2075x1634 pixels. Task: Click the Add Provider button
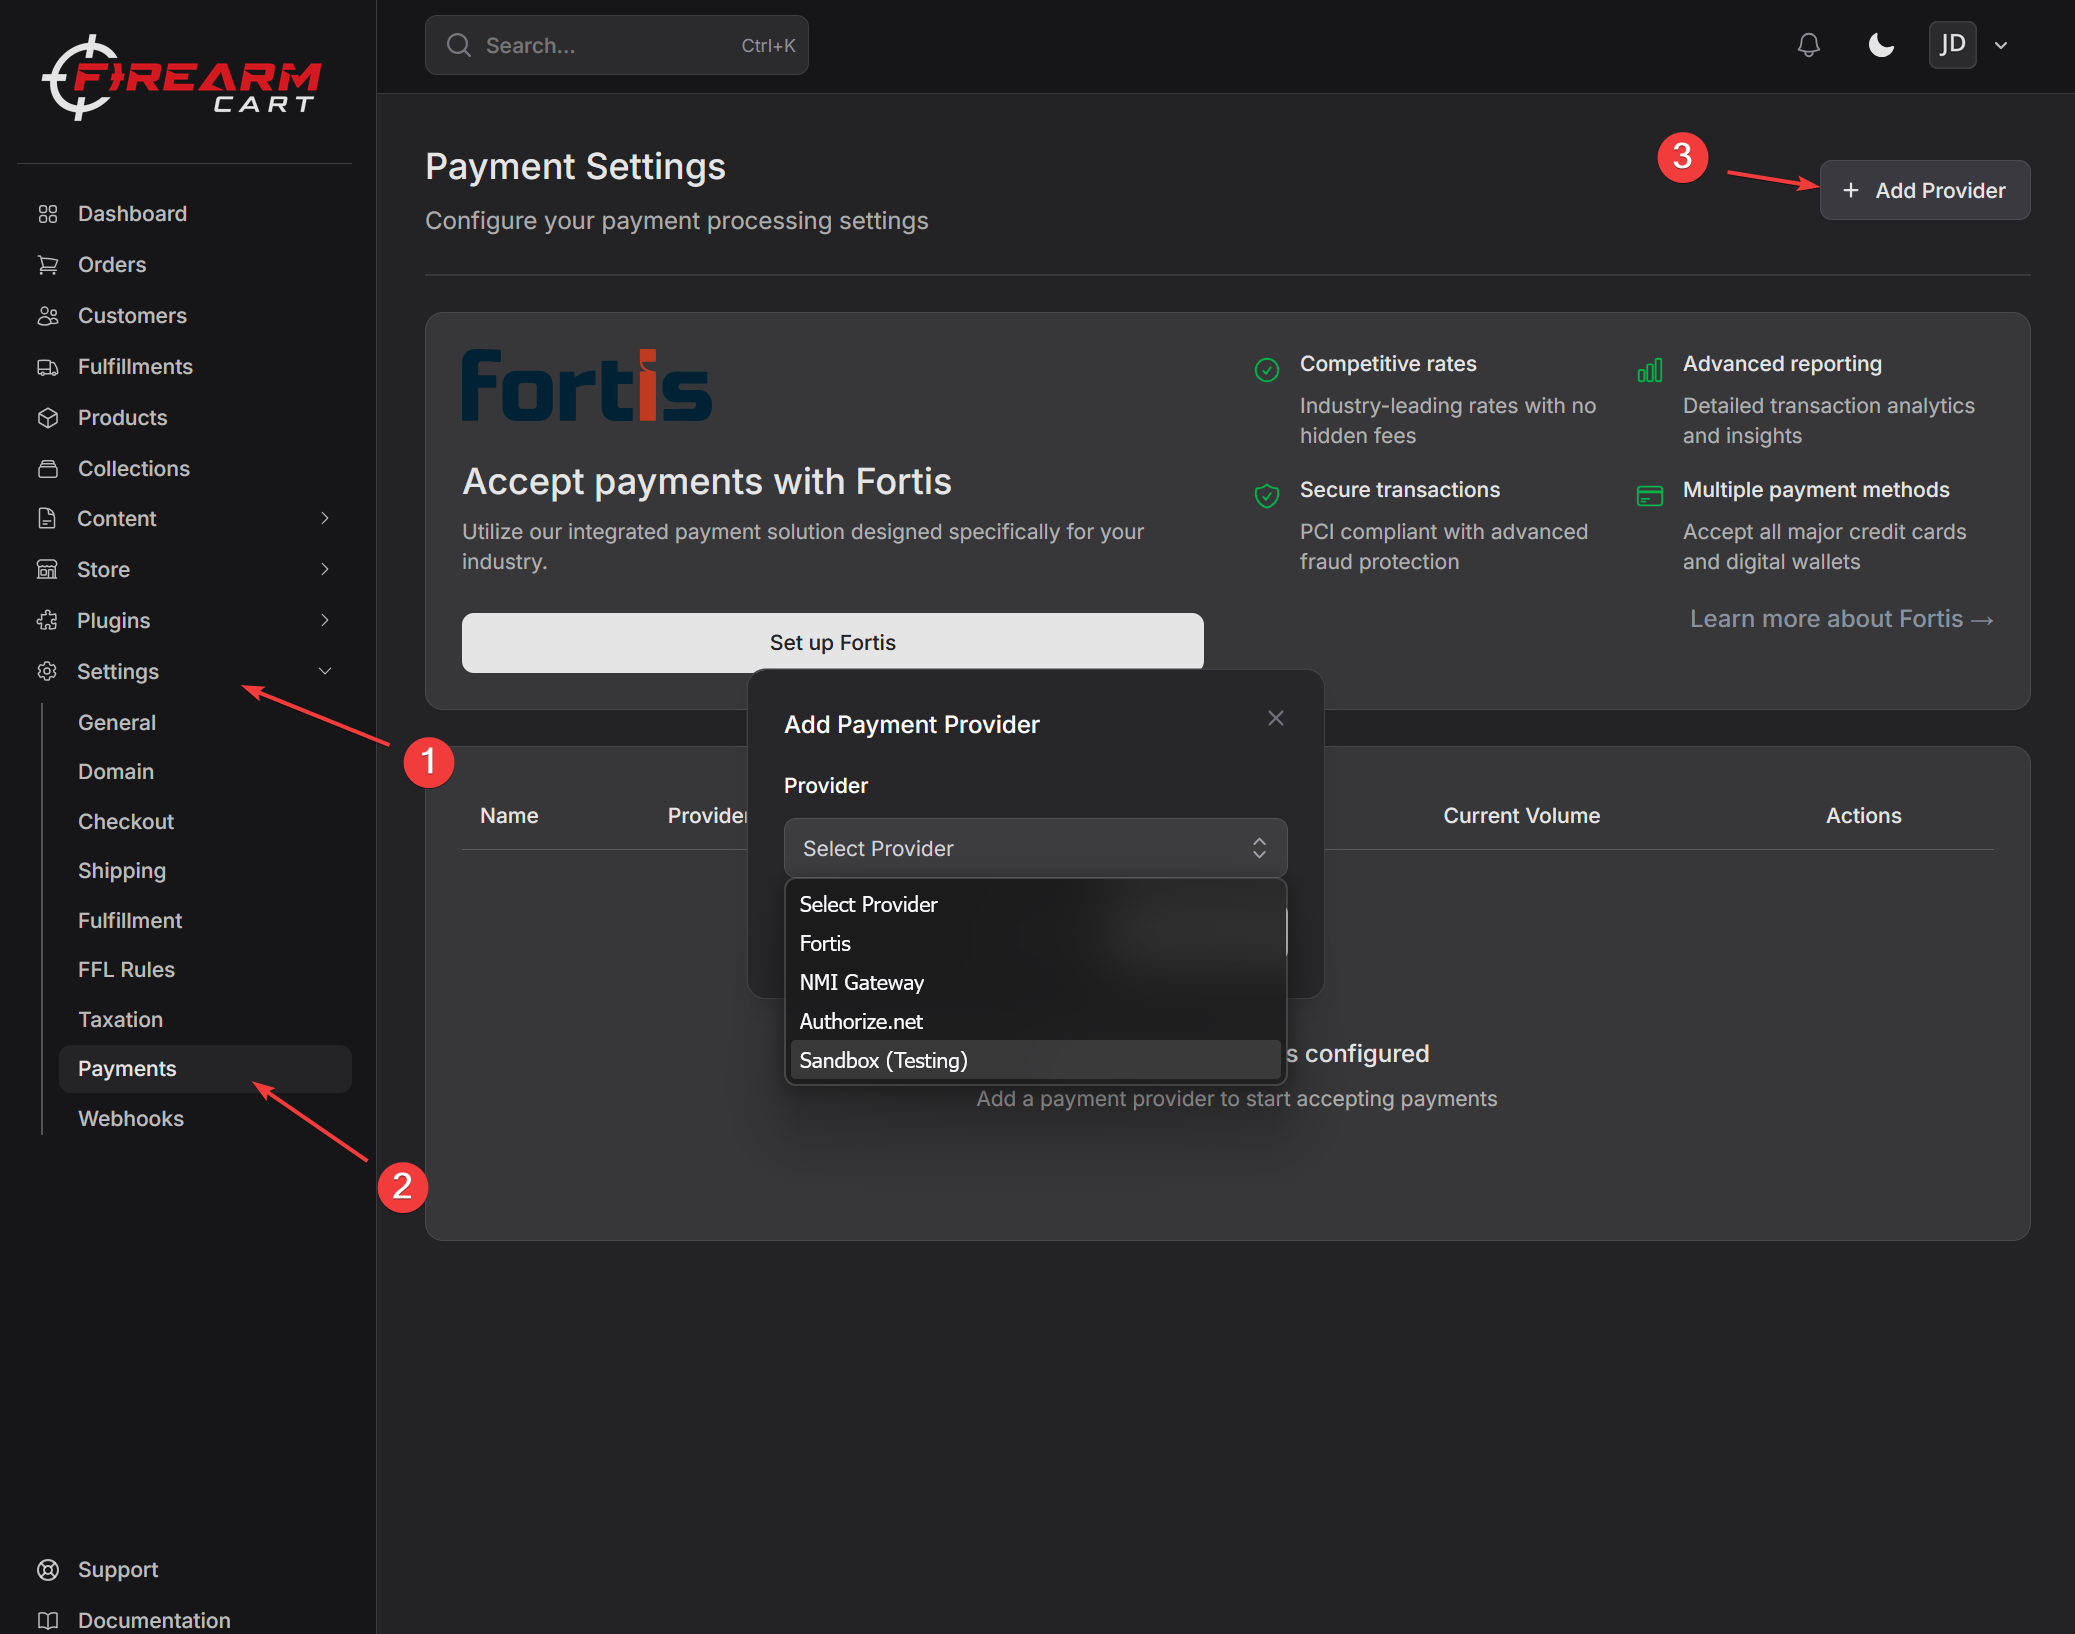[x=1924, y=190]
